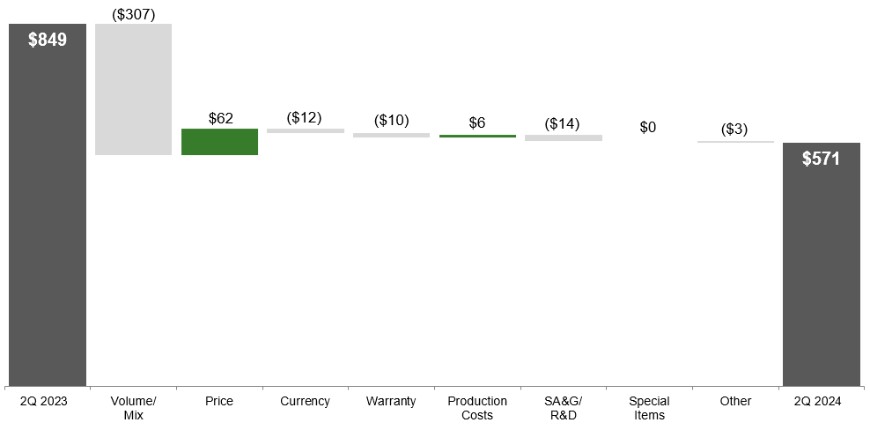
Task: Click the gray SA&G/R&D bar
Action: pyautogui.click(x=563, y=137)
